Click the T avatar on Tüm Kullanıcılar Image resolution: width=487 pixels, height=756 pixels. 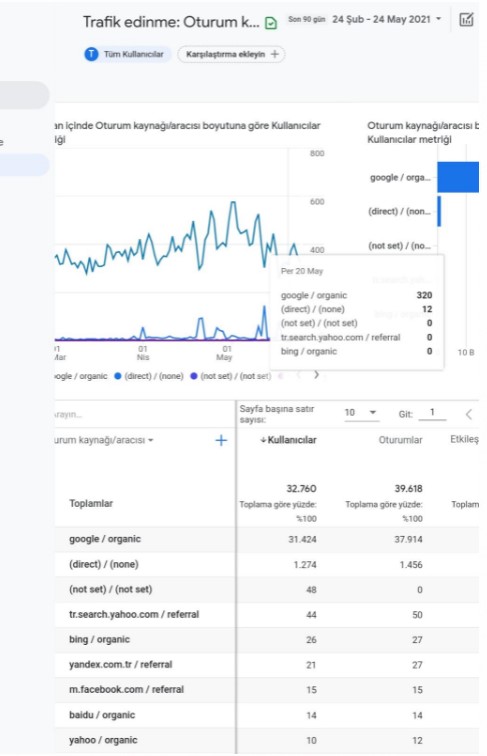91,54
